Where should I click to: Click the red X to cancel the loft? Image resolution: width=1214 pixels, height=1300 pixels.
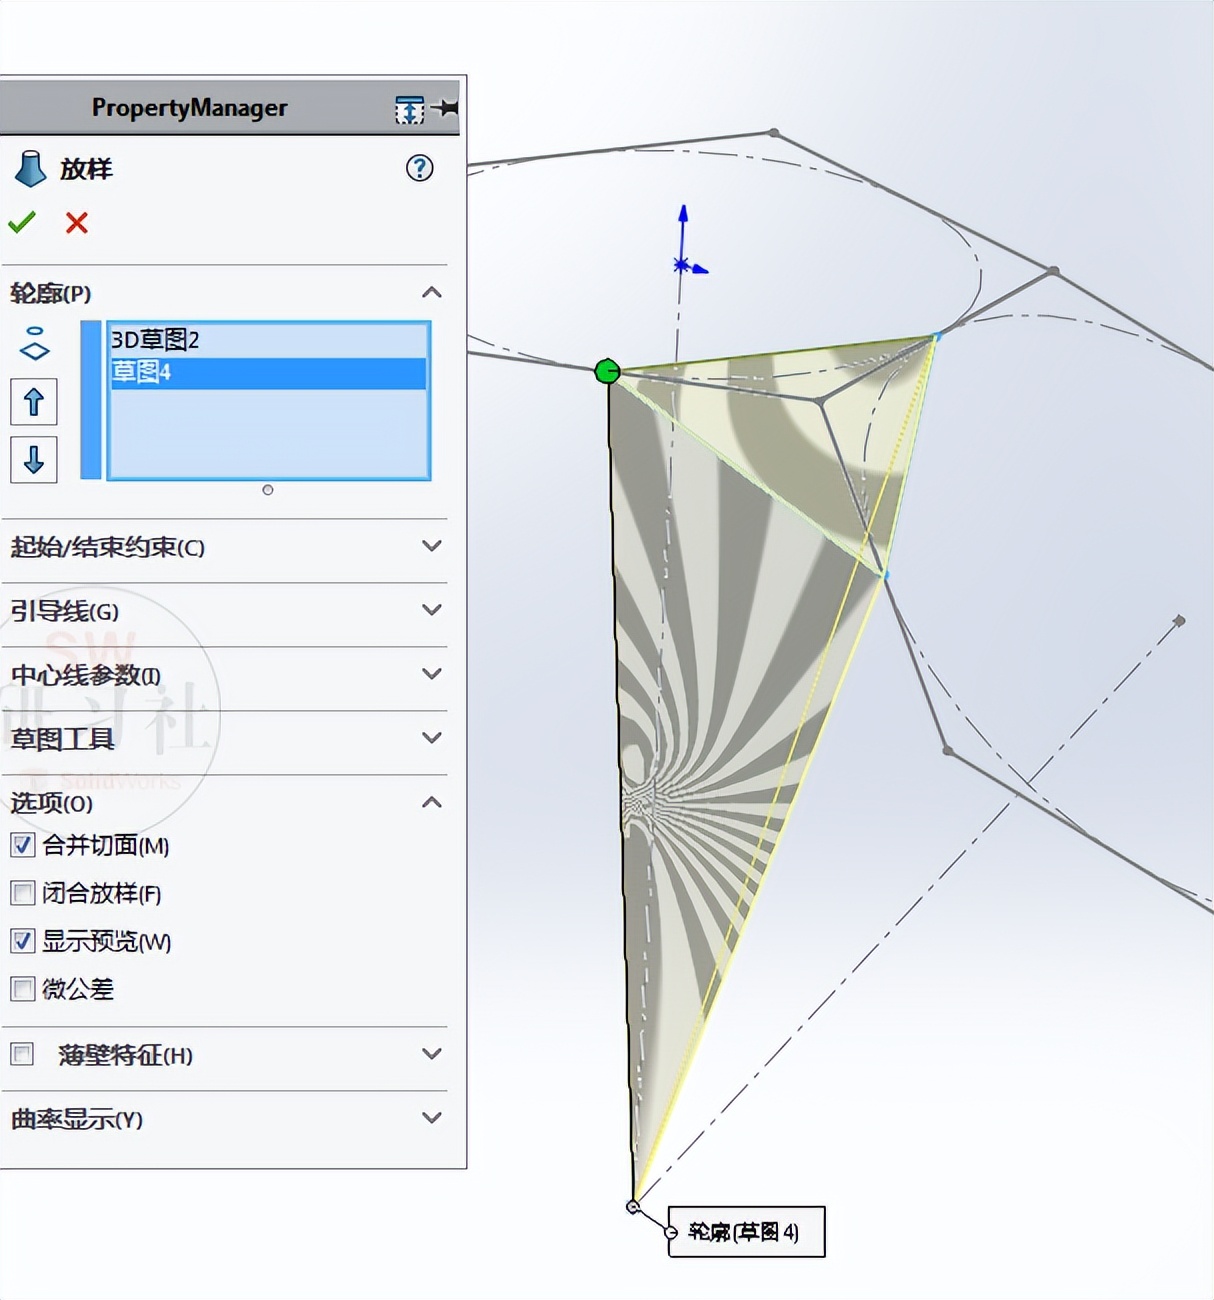(76, 222)
